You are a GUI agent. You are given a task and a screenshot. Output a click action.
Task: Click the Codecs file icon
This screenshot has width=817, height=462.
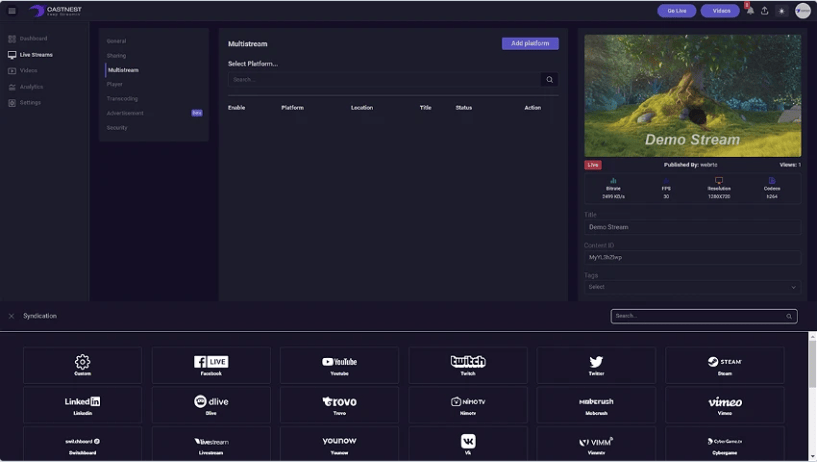[772, 180]
